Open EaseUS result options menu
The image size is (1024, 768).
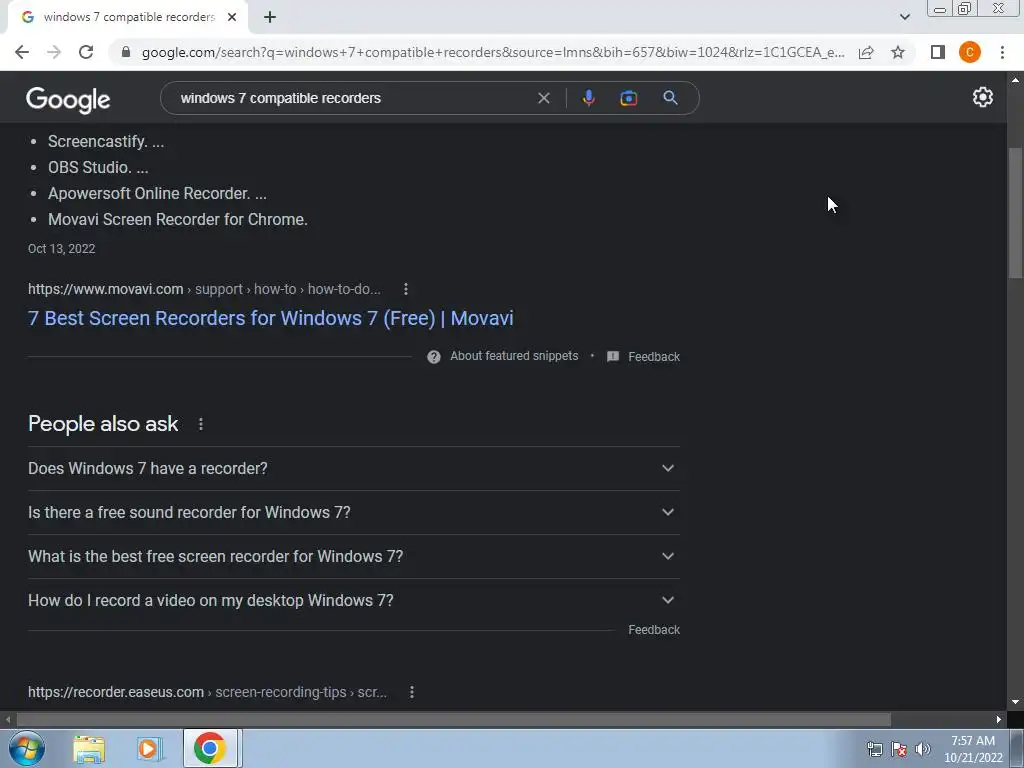(411, 692)
